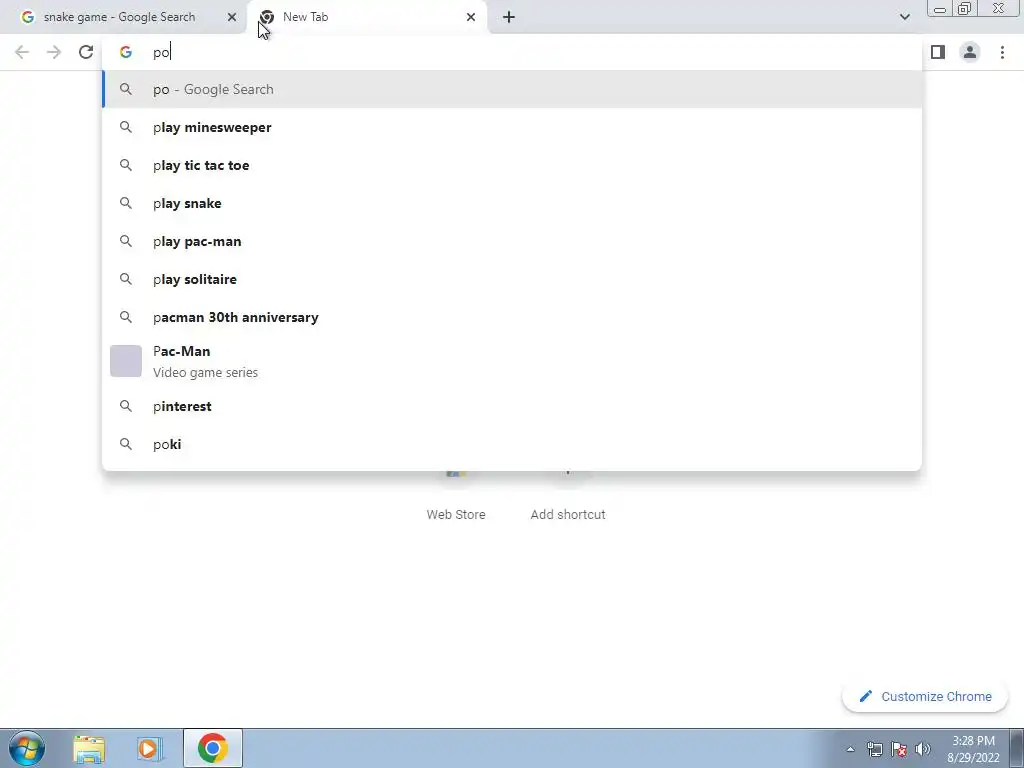Screen dimensions: 1024x768
Task: Click search icon beside 'poki'
Action: (125, 444)
